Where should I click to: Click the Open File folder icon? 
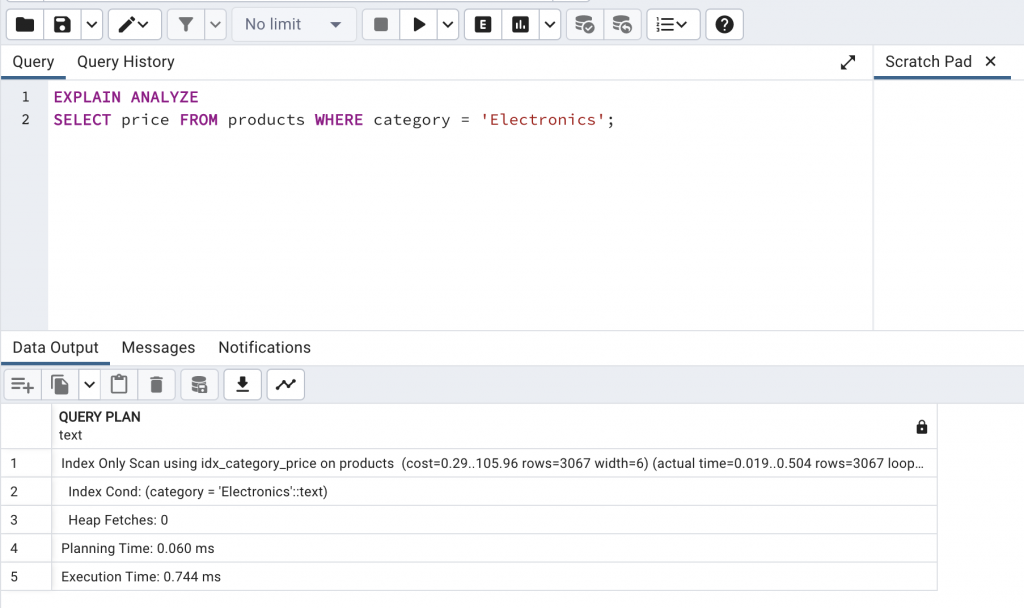pos(24,24)
